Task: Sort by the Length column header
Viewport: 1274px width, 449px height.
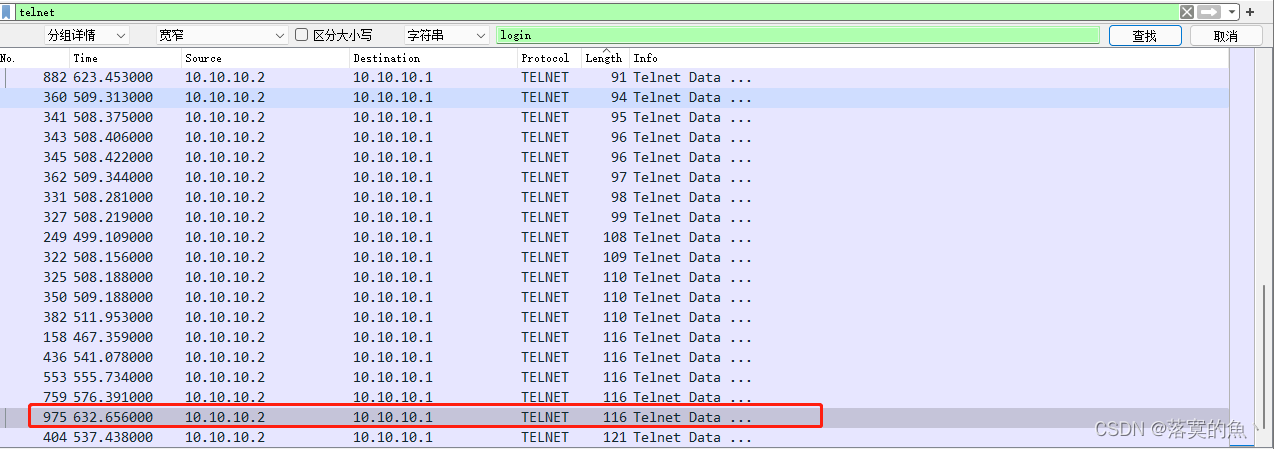Action: click(x=605, y=58)
